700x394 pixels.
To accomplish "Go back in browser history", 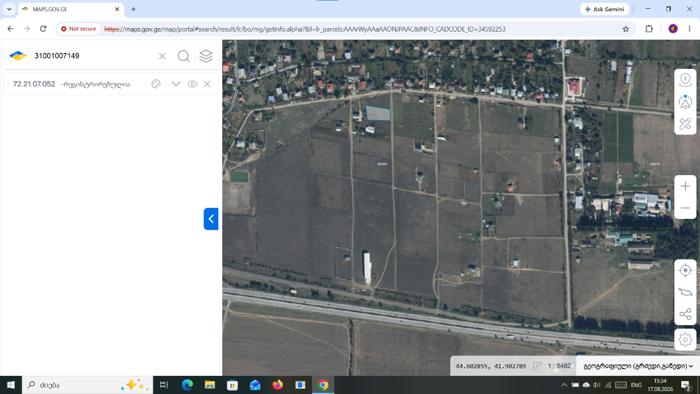I will (10, 29).
